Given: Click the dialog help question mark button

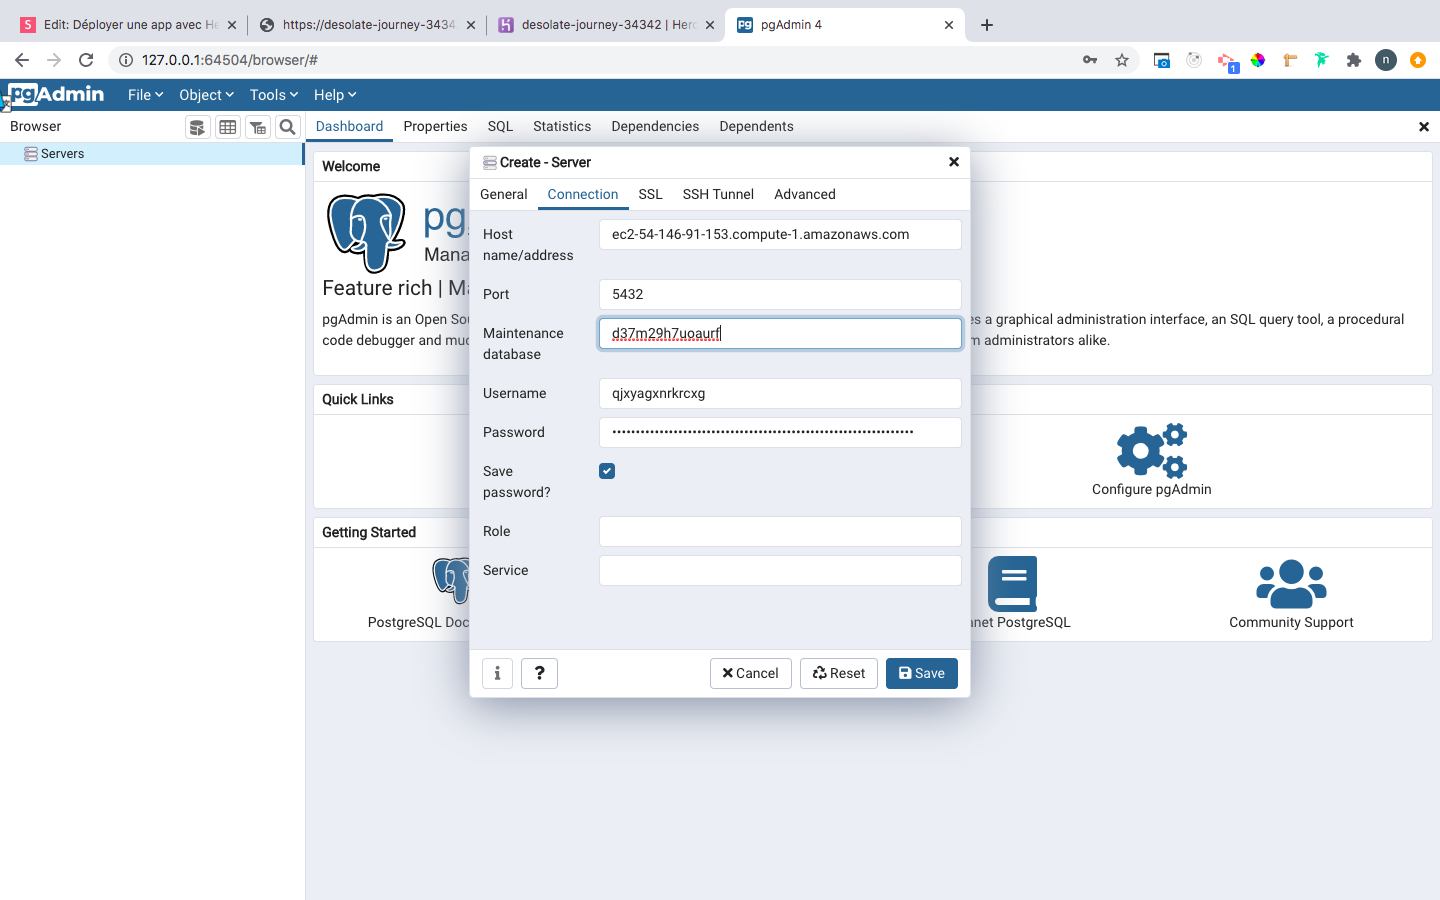Looking at the screenshot, I should (539, 673).
